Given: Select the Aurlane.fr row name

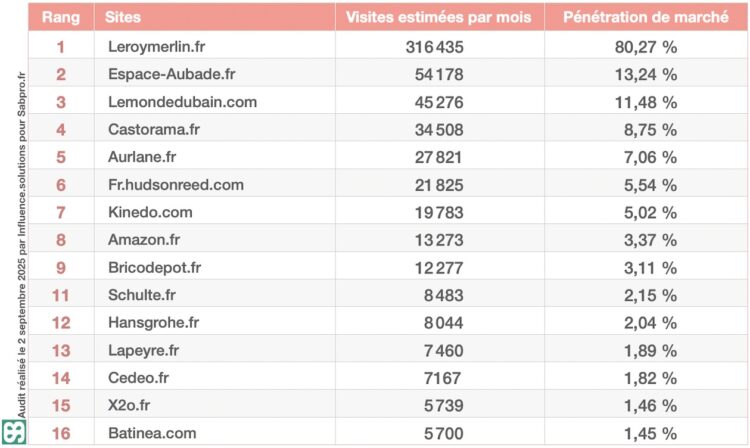Looking at the screenshot, I should point(142,157).
